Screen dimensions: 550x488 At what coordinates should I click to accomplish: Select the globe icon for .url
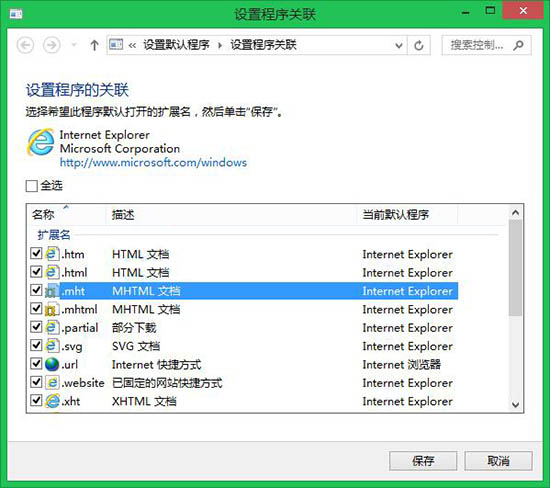click(52, 364)
